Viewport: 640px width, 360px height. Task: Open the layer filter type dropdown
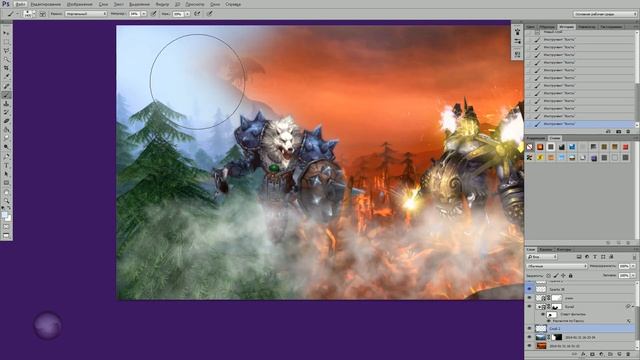[x=542, y=257]
